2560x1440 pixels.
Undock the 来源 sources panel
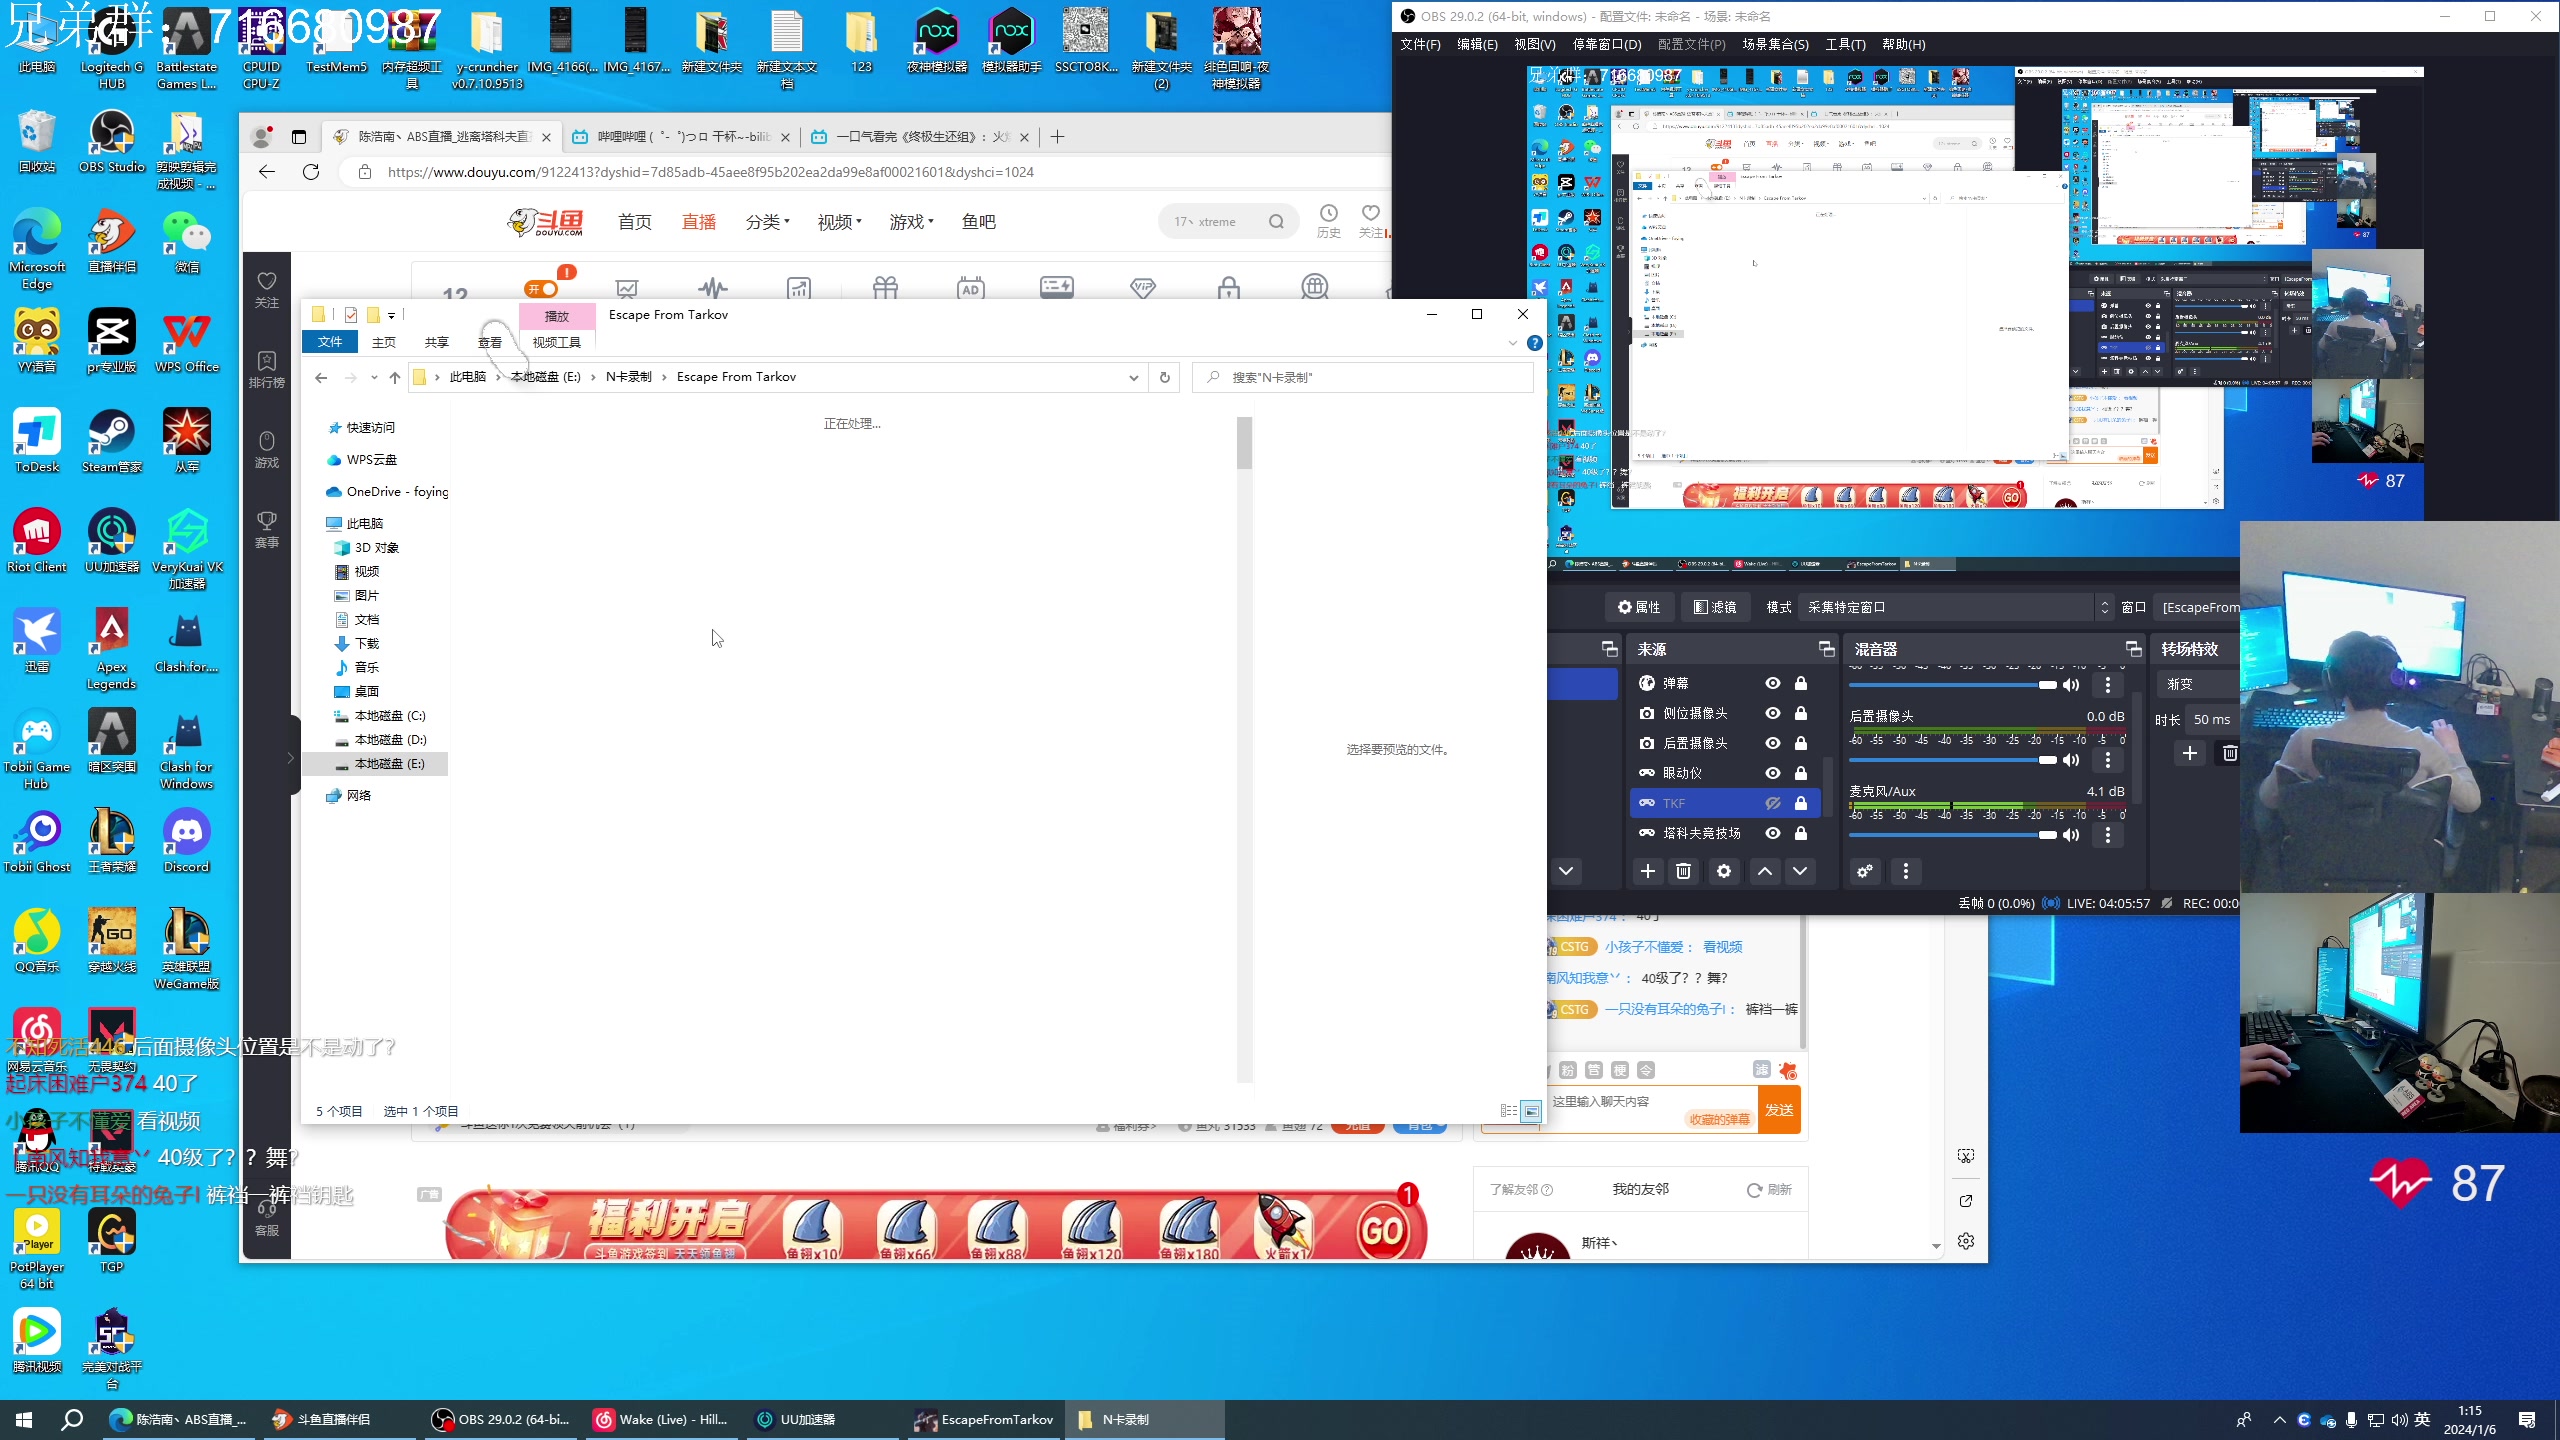[x=1826, y=649]
